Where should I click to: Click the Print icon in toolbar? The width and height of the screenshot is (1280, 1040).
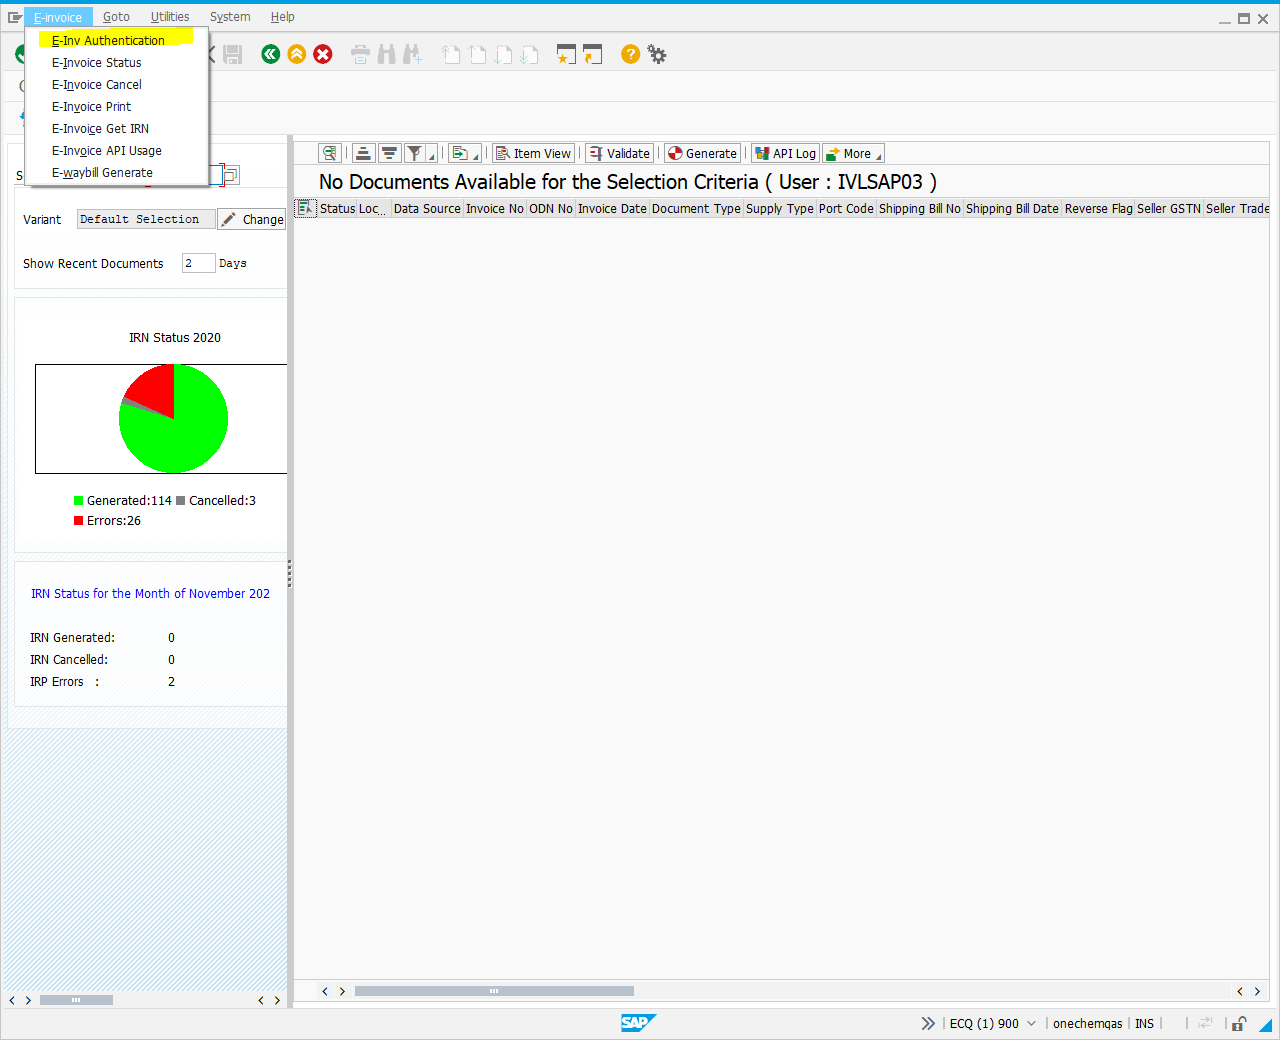361,54
